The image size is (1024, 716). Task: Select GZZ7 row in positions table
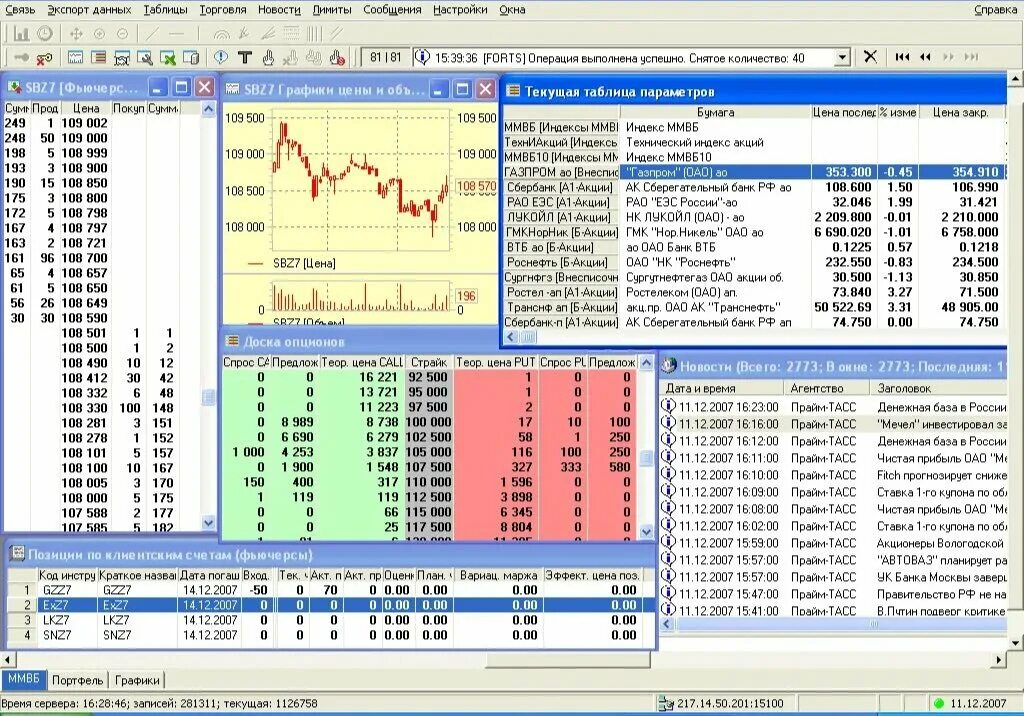pos(331,590)
